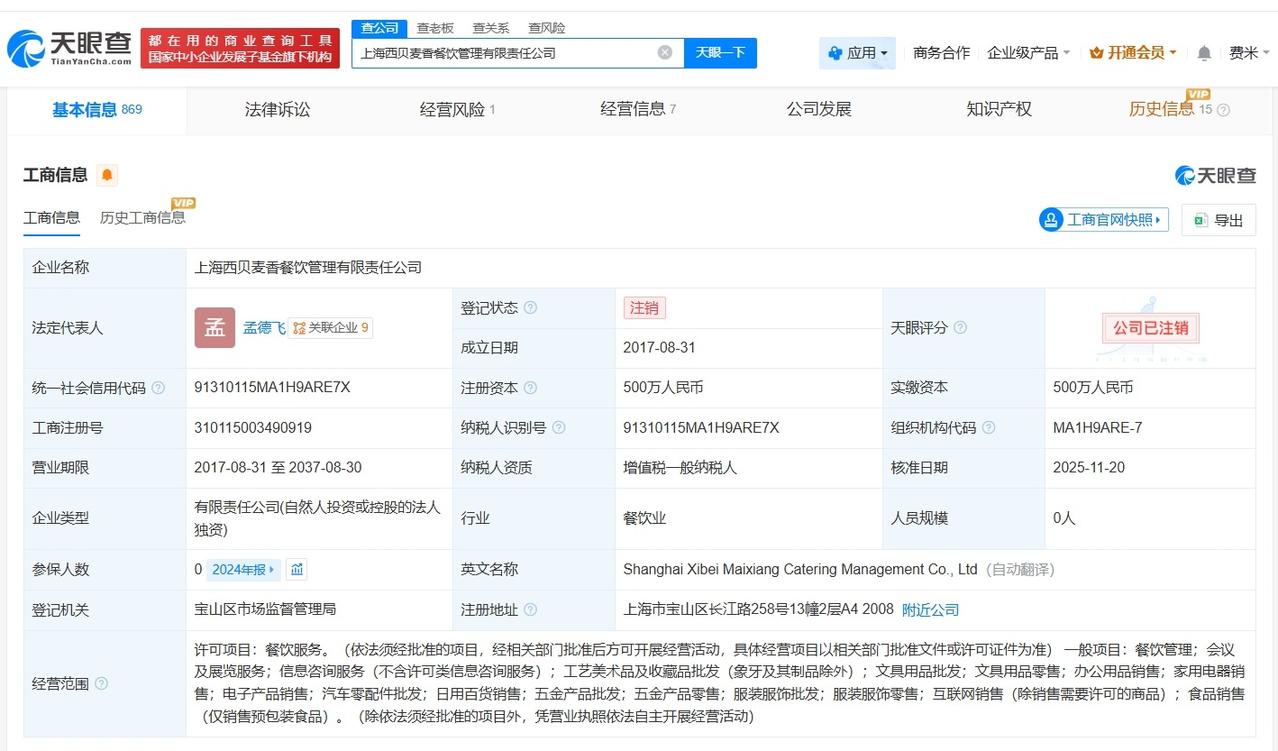Click help icon next to 纳税人识别号
This screenshot has width=1278, height=751.
(558, 428)
